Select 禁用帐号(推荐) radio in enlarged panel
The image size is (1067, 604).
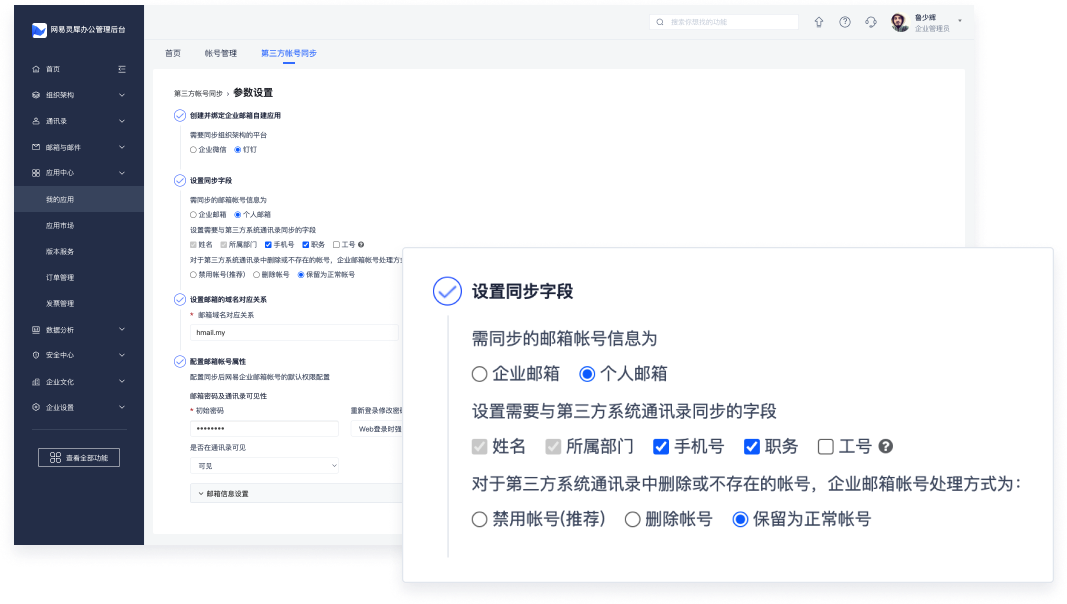[480, 519]
